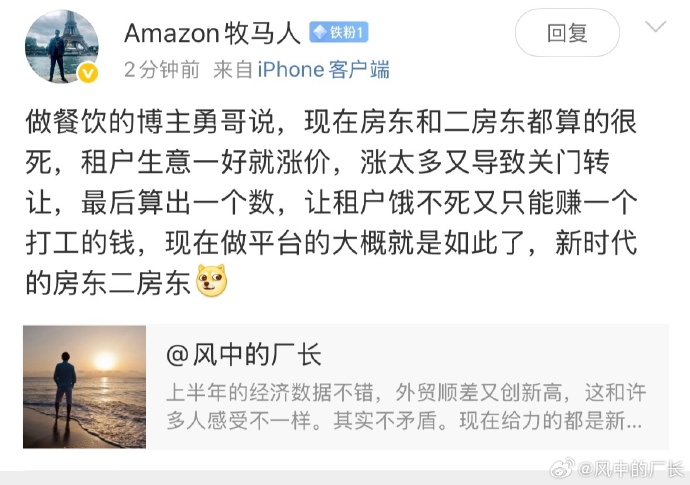
Task: Click the yellow verified V badge
Action: point(87,73)
